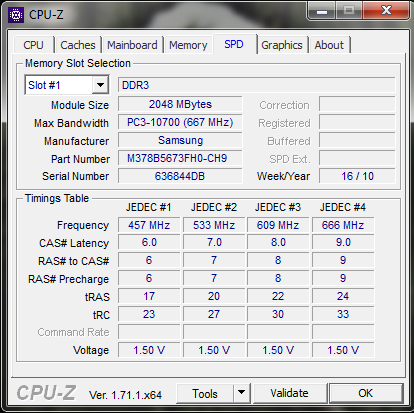
Task: Click part number M378B5673FH0-CH9
Action: (180, 158)
